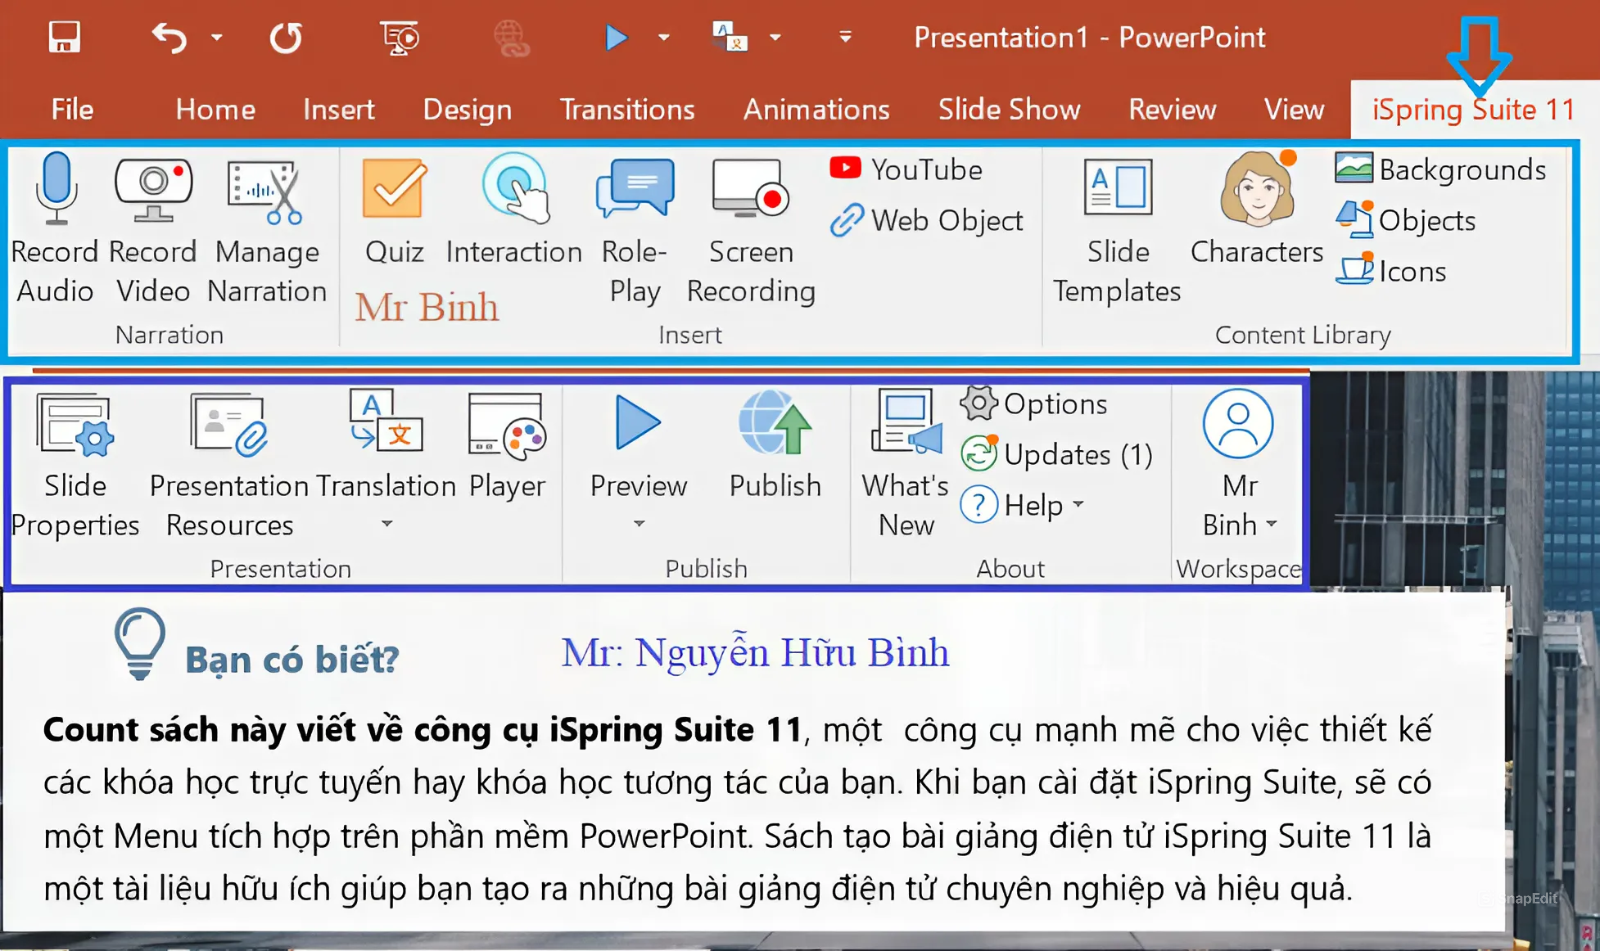Open Presentation Resources
This screenshot has height=951, width=1600.
229,465
